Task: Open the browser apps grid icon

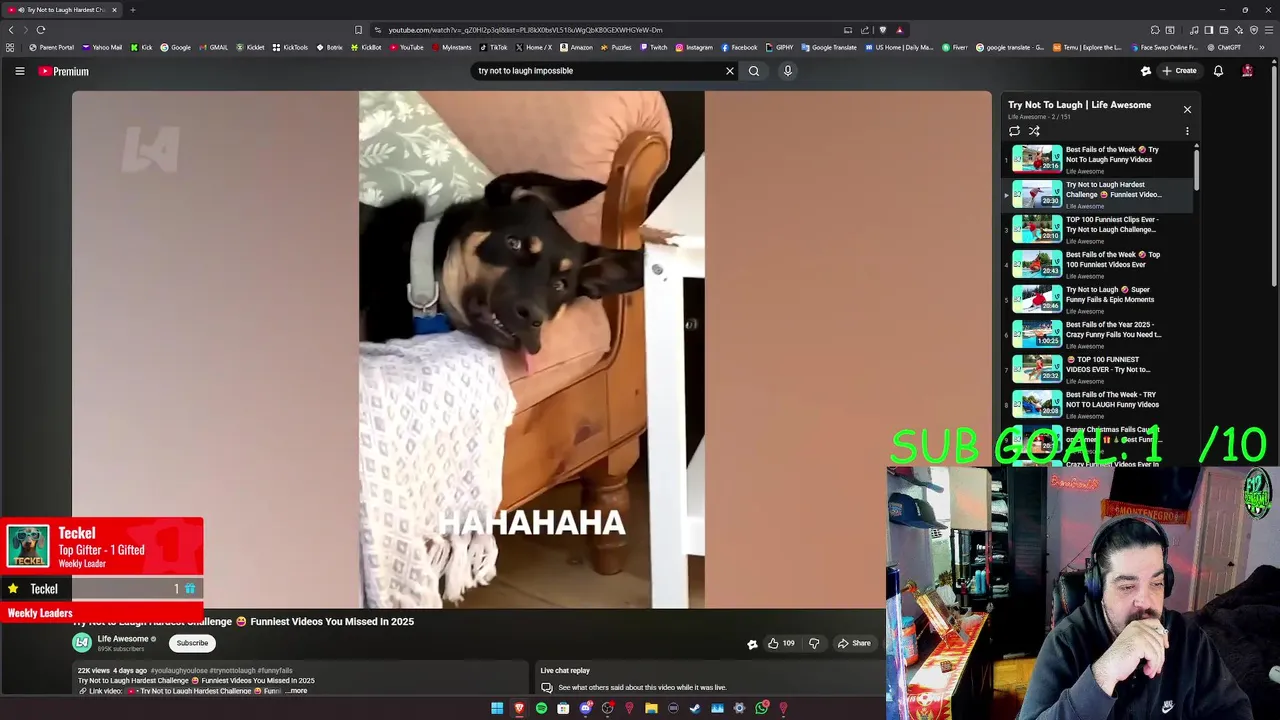Action: [x=10, y=47]
